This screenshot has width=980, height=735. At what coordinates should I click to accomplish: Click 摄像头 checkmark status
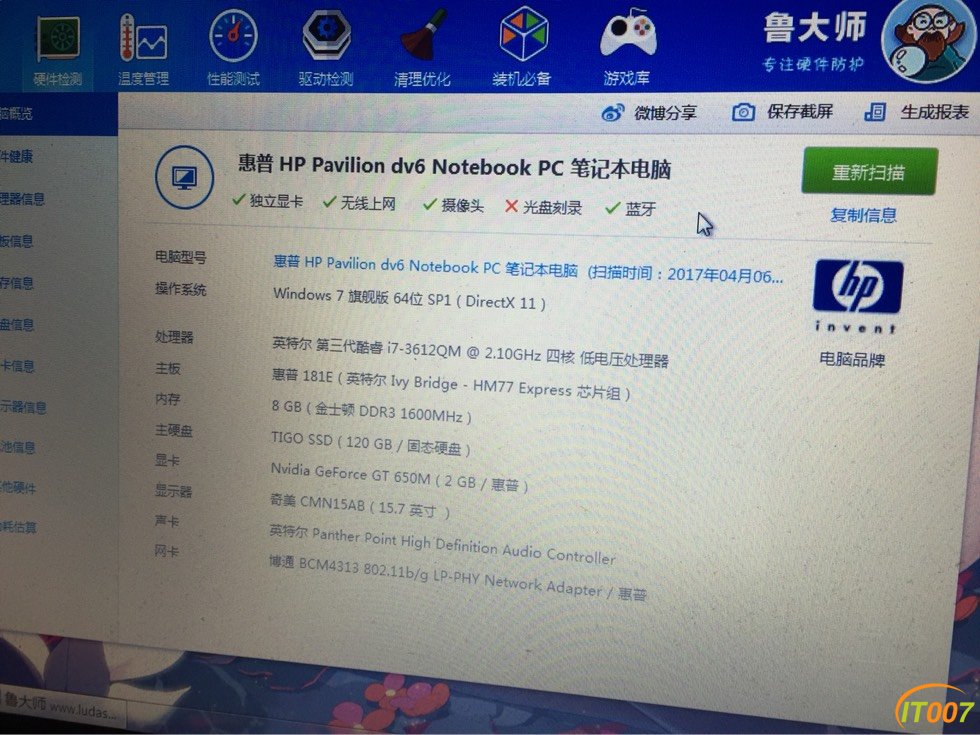coord(453,205)
